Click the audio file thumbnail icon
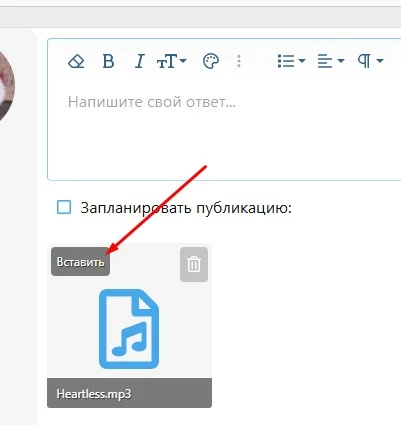The width and height of the screenshot is (401, 425). click(129, 329)
